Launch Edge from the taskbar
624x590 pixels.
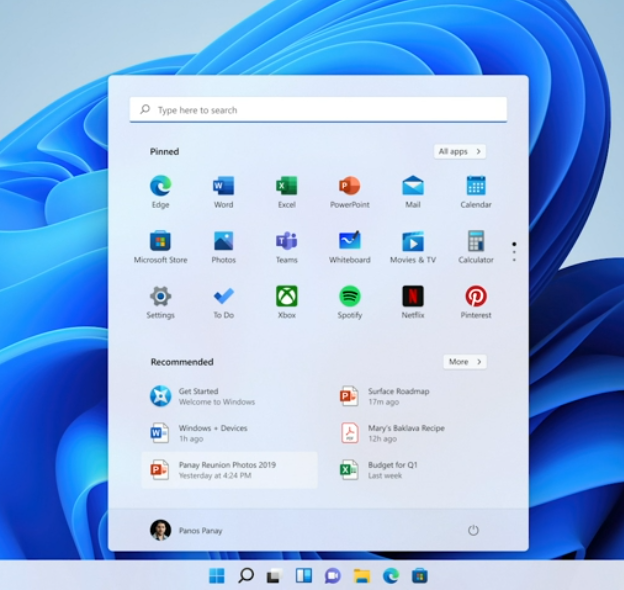391,575
